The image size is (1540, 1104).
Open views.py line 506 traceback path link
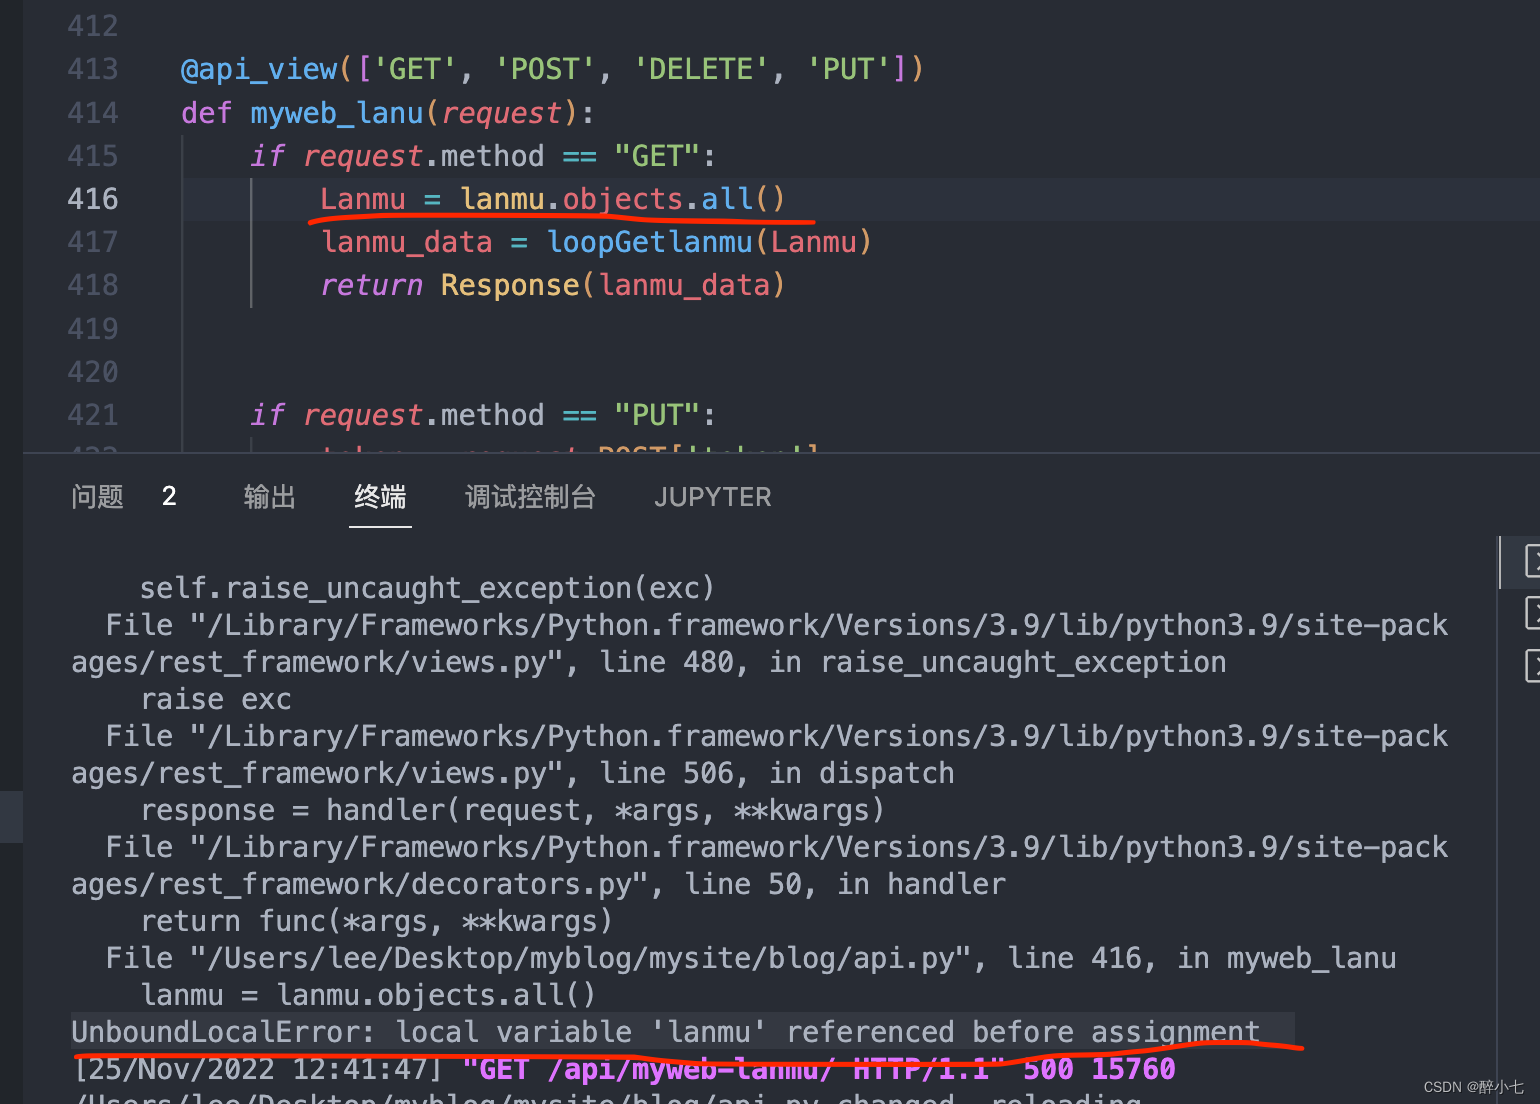pyautogui.click(x=760, y=754)
